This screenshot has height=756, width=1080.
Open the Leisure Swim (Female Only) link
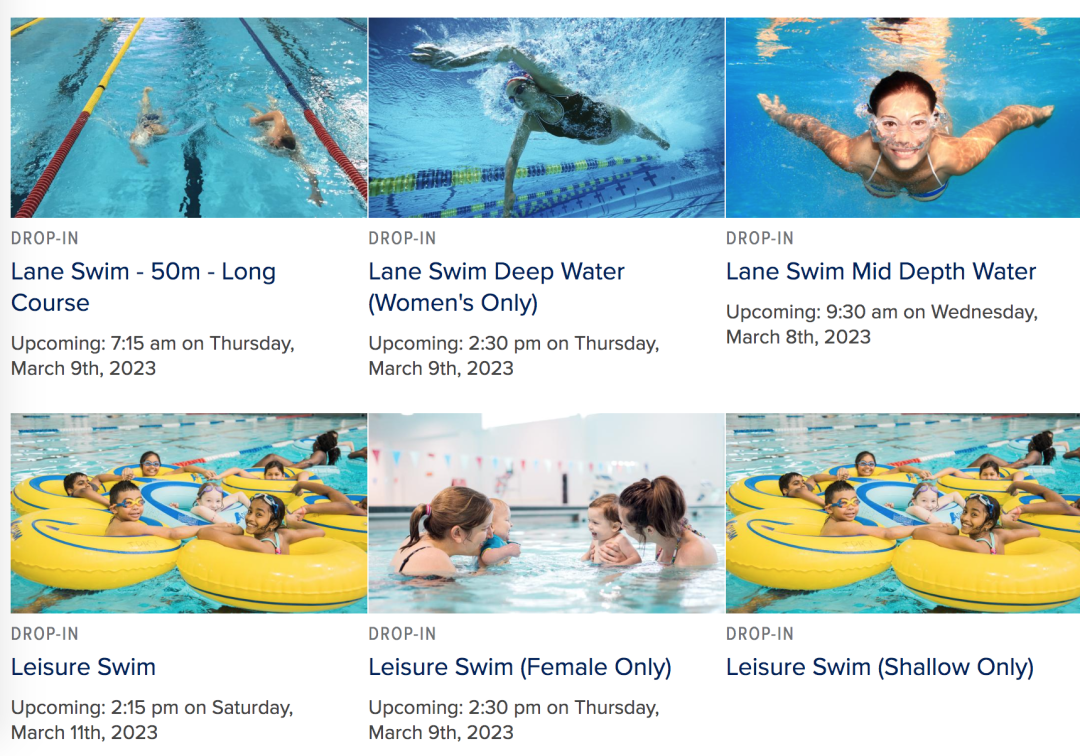[519, 667]
